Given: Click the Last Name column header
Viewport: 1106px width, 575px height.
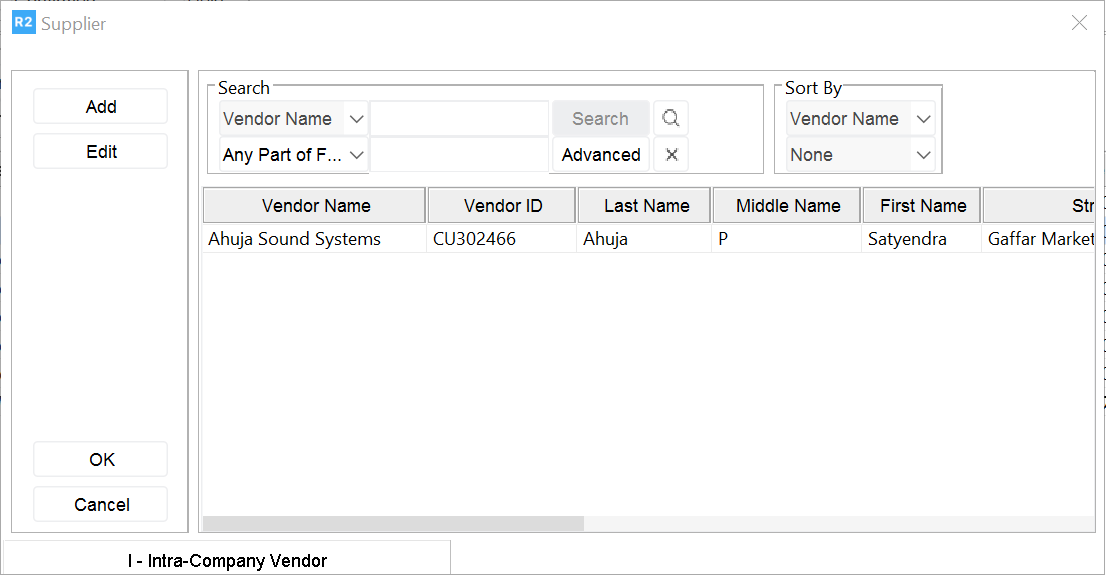Looking at the screenshot, I should pos(645,206).
